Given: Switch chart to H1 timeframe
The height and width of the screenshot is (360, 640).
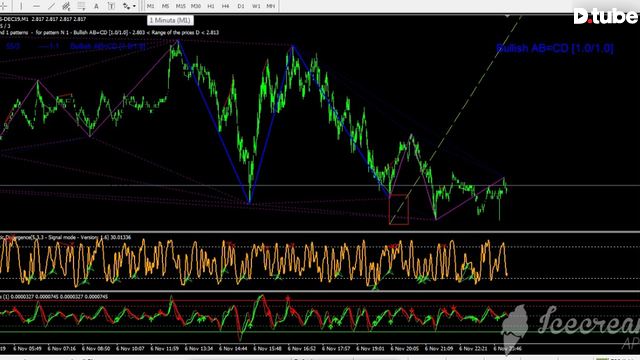Looking at the screenshot, I should pyautogui.click(x=211, y=6).
